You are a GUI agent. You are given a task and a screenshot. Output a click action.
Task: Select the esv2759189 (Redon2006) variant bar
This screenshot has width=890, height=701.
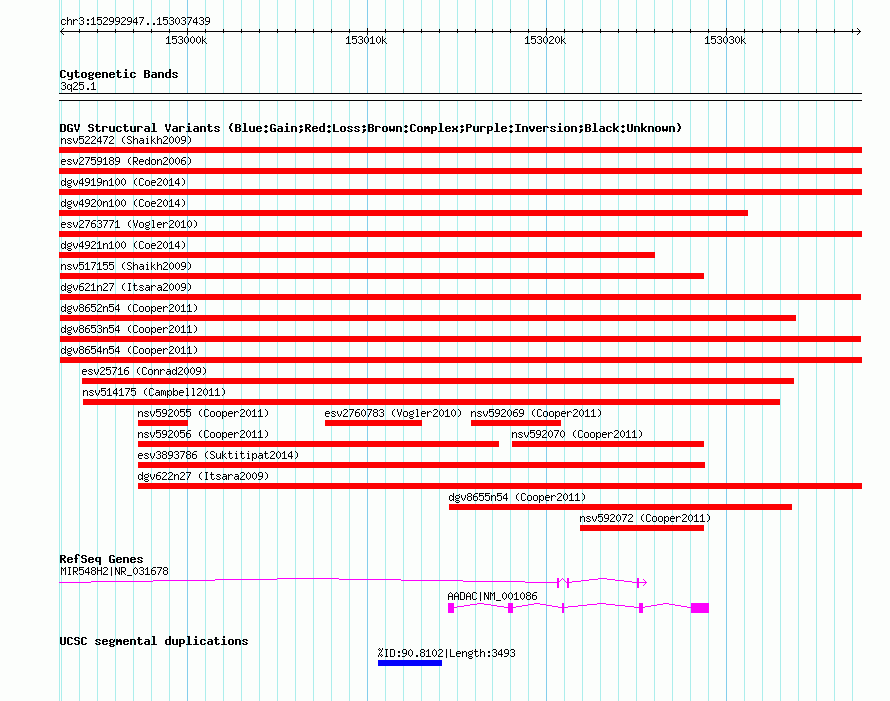(460, 171)
